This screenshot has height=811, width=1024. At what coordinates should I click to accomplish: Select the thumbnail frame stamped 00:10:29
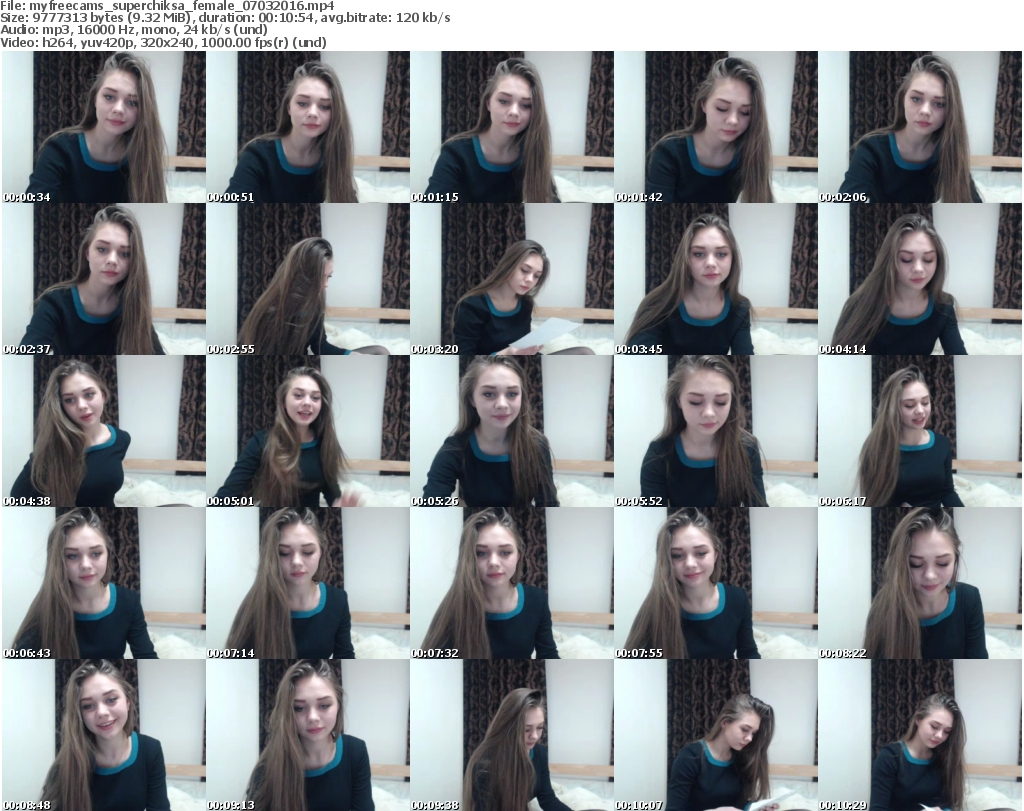click(920, 735)
